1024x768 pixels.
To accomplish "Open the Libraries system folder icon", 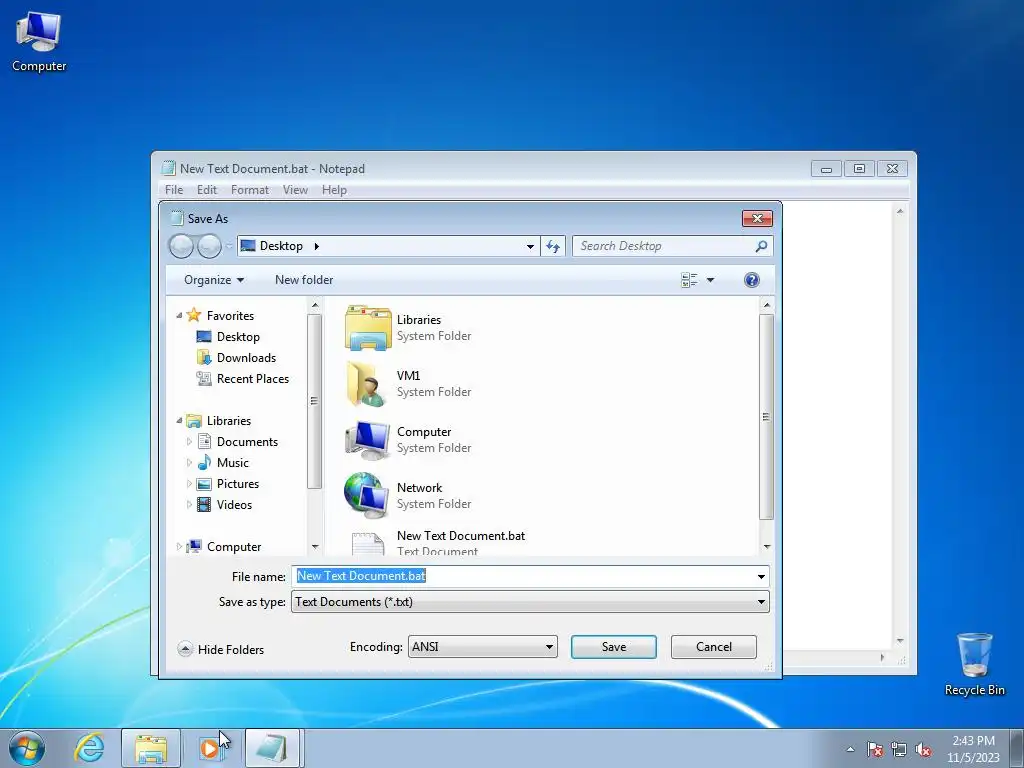I will pos(368,328).
